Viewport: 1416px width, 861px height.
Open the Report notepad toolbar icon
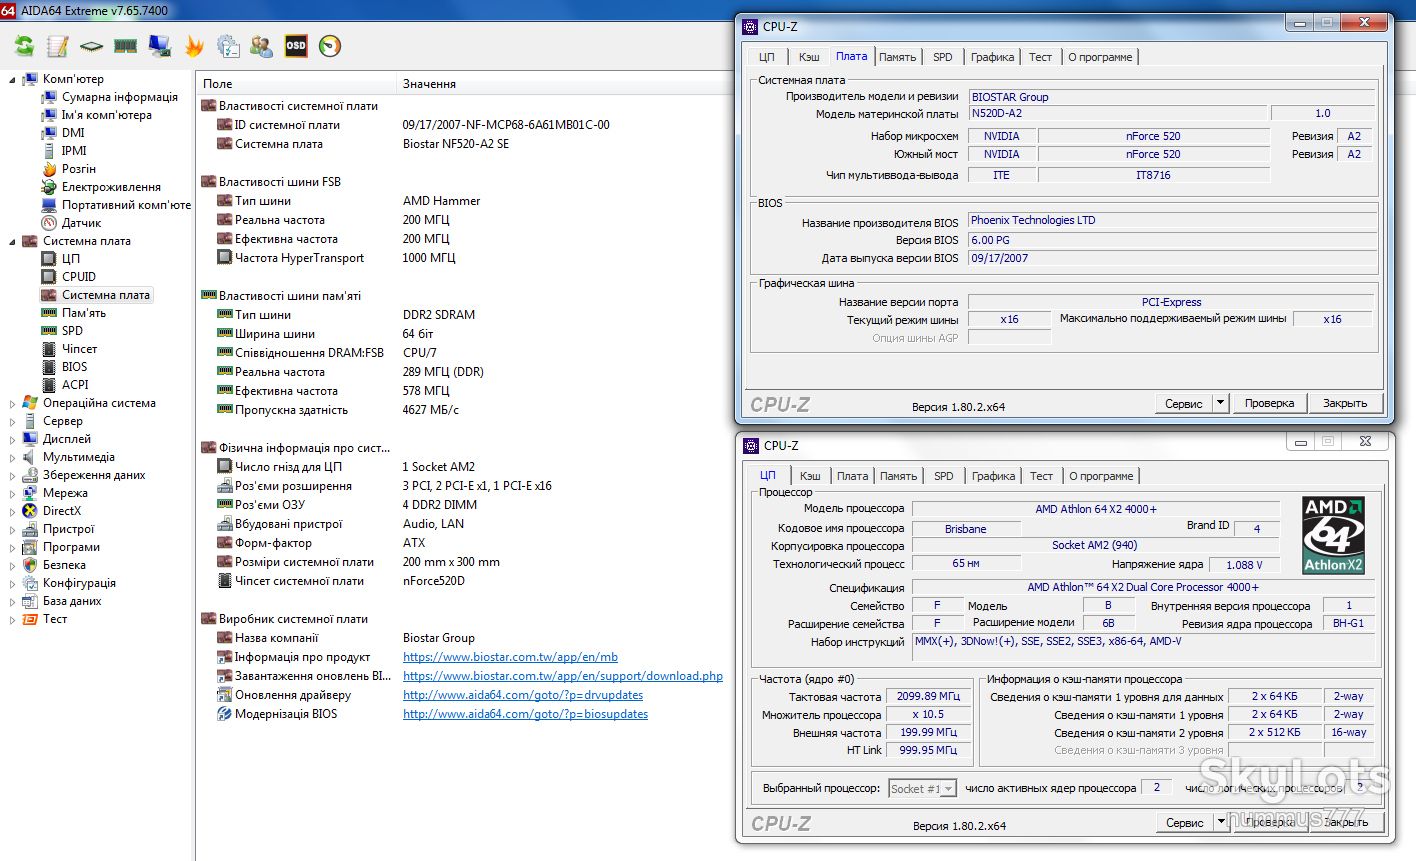(x=58, y=46)
